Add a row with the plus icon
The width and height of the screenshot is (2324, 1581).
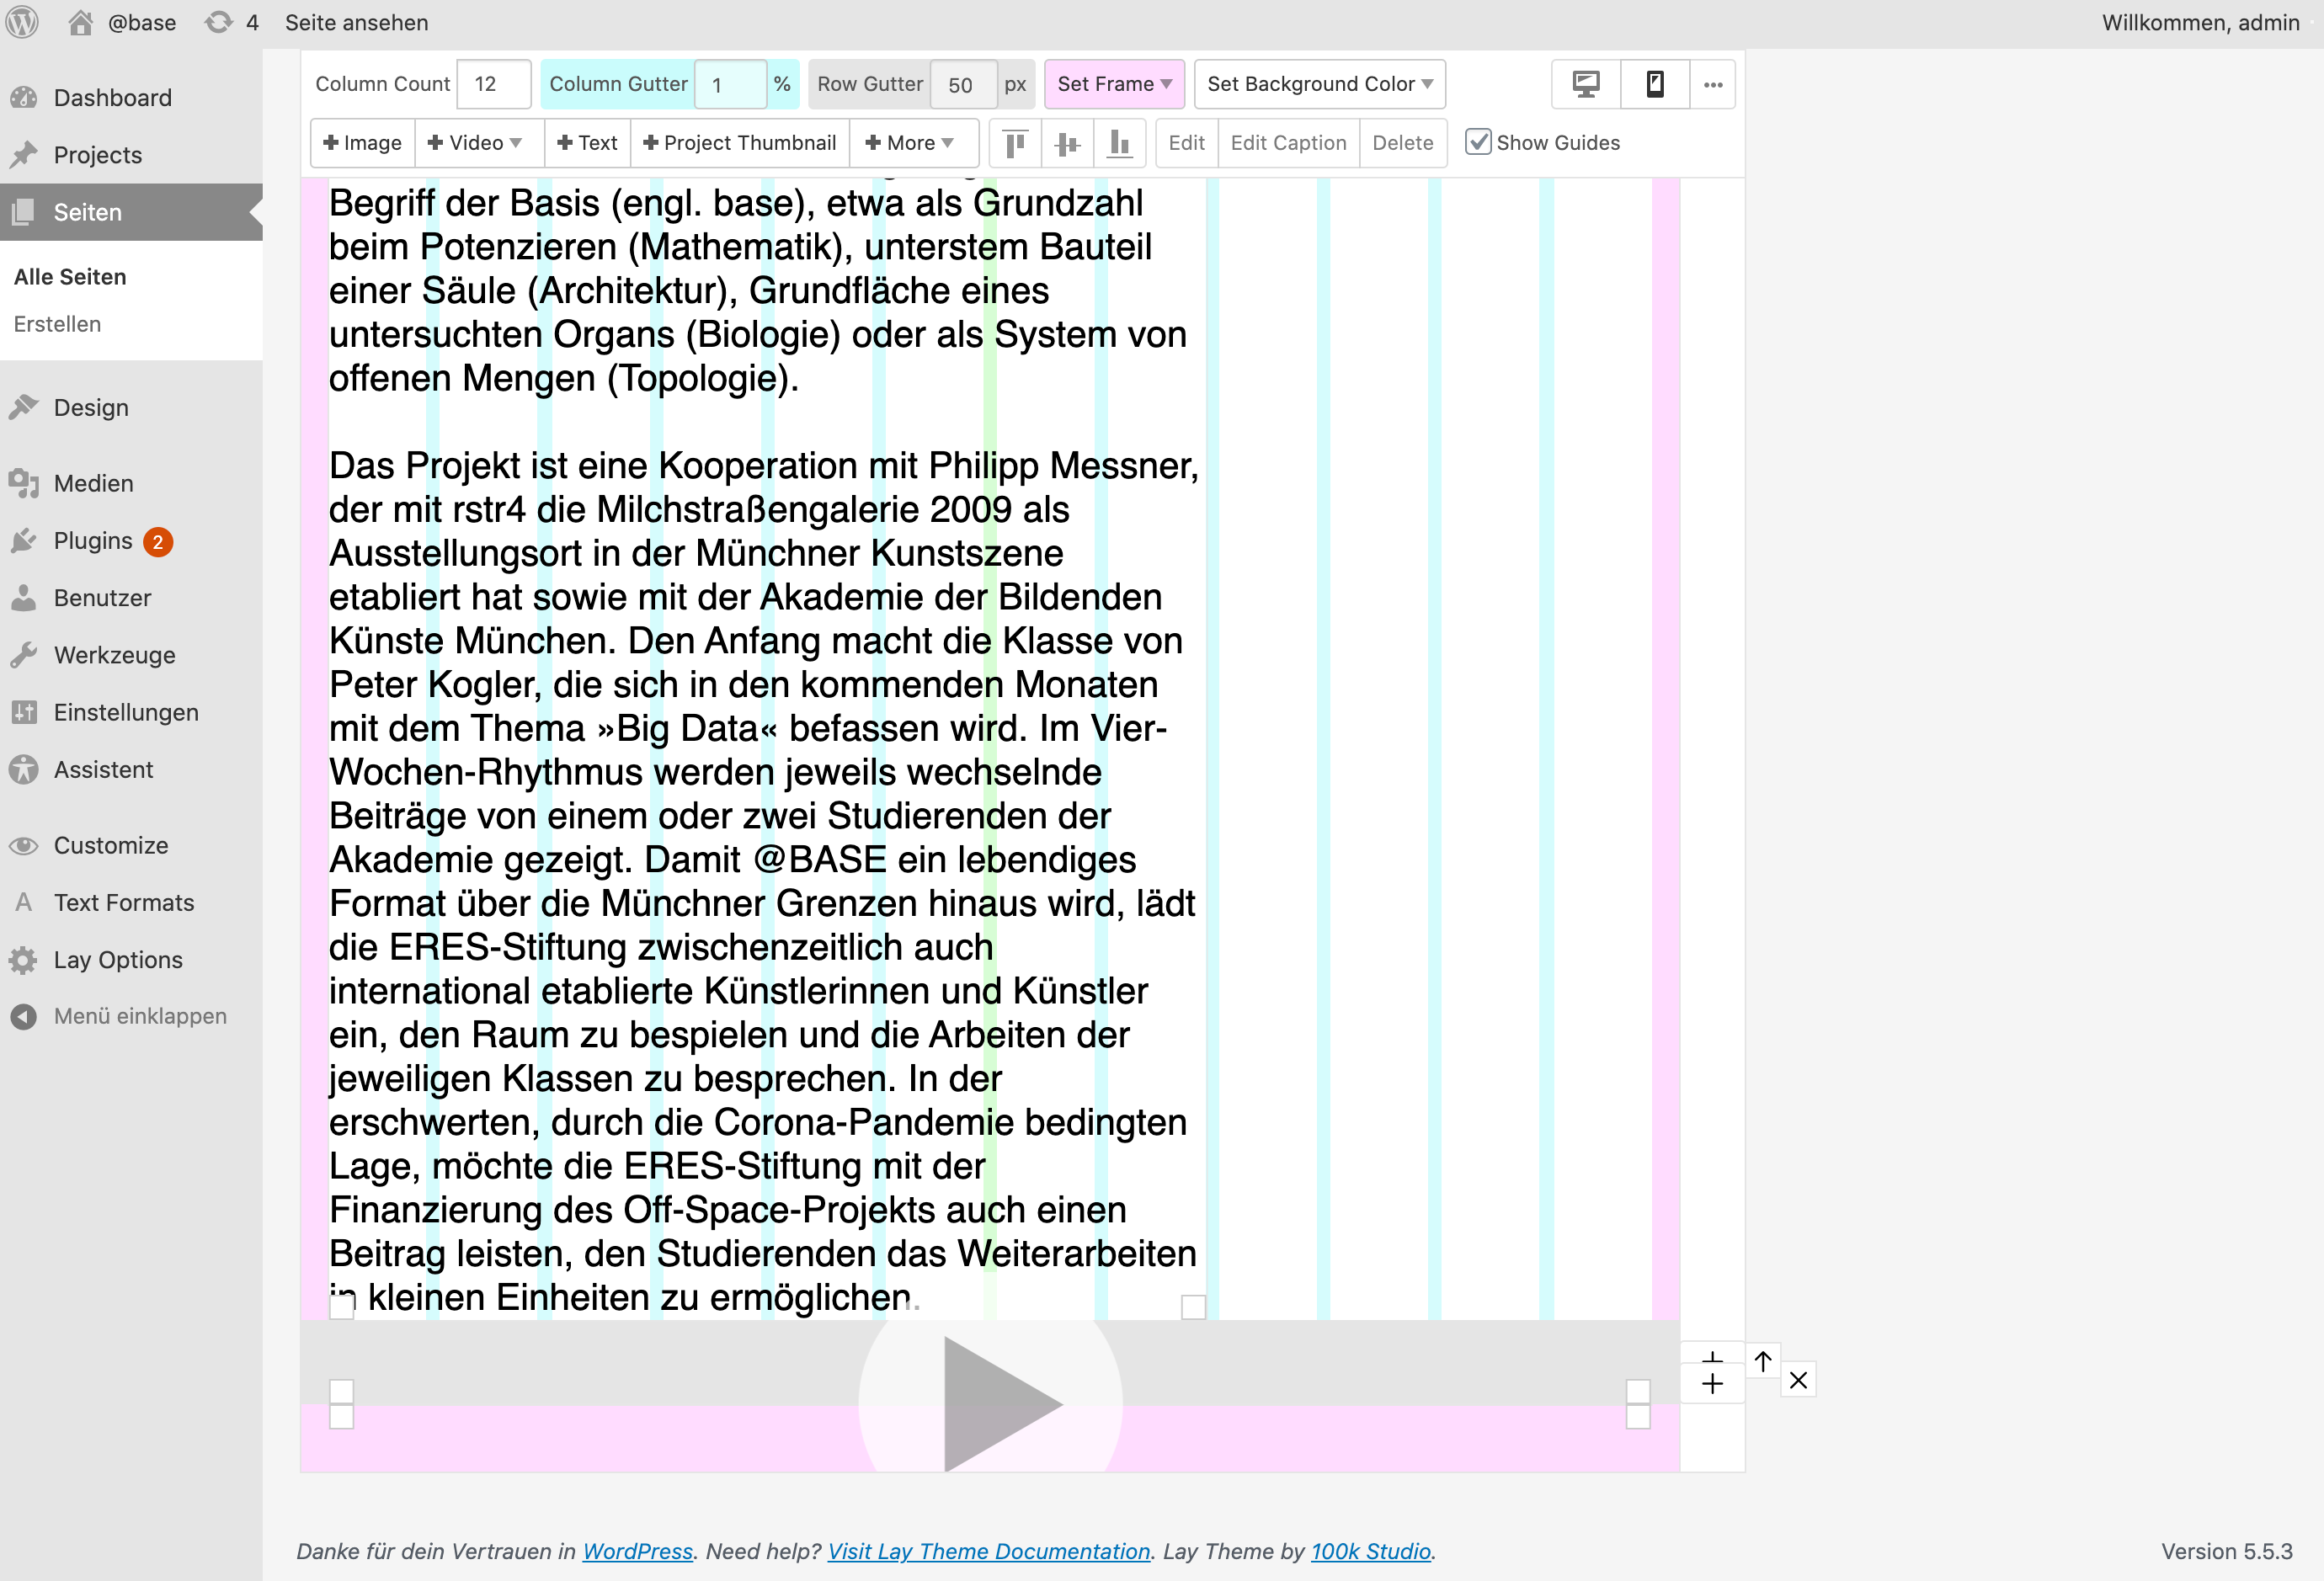(1712, 1383)
